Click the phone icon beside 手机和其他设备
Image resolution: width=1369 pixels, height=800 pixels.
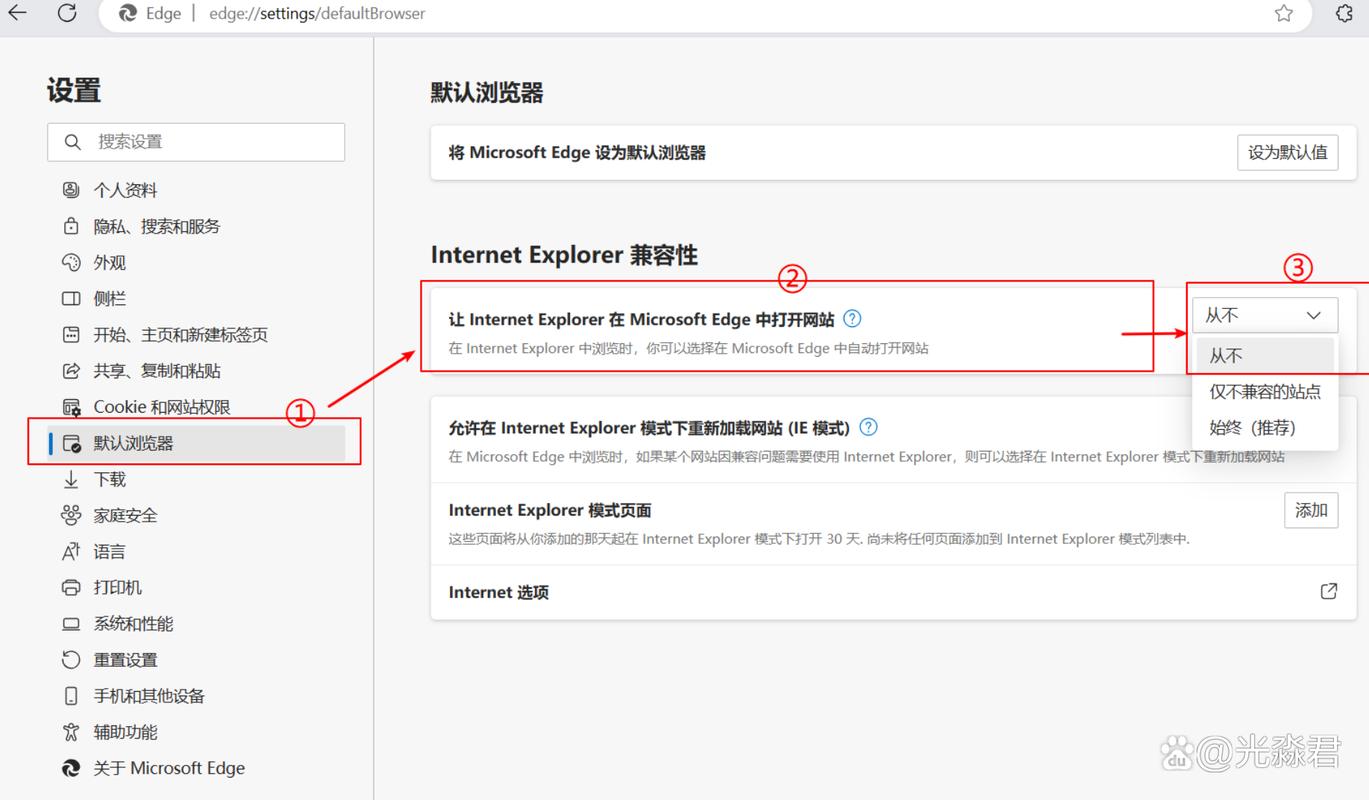coord(71,696)
